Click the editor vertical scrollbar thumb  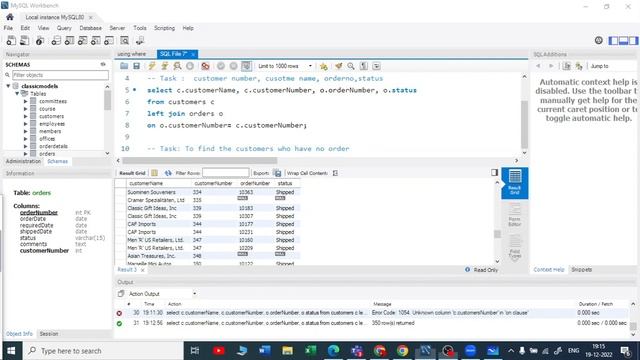coord(524,124)
